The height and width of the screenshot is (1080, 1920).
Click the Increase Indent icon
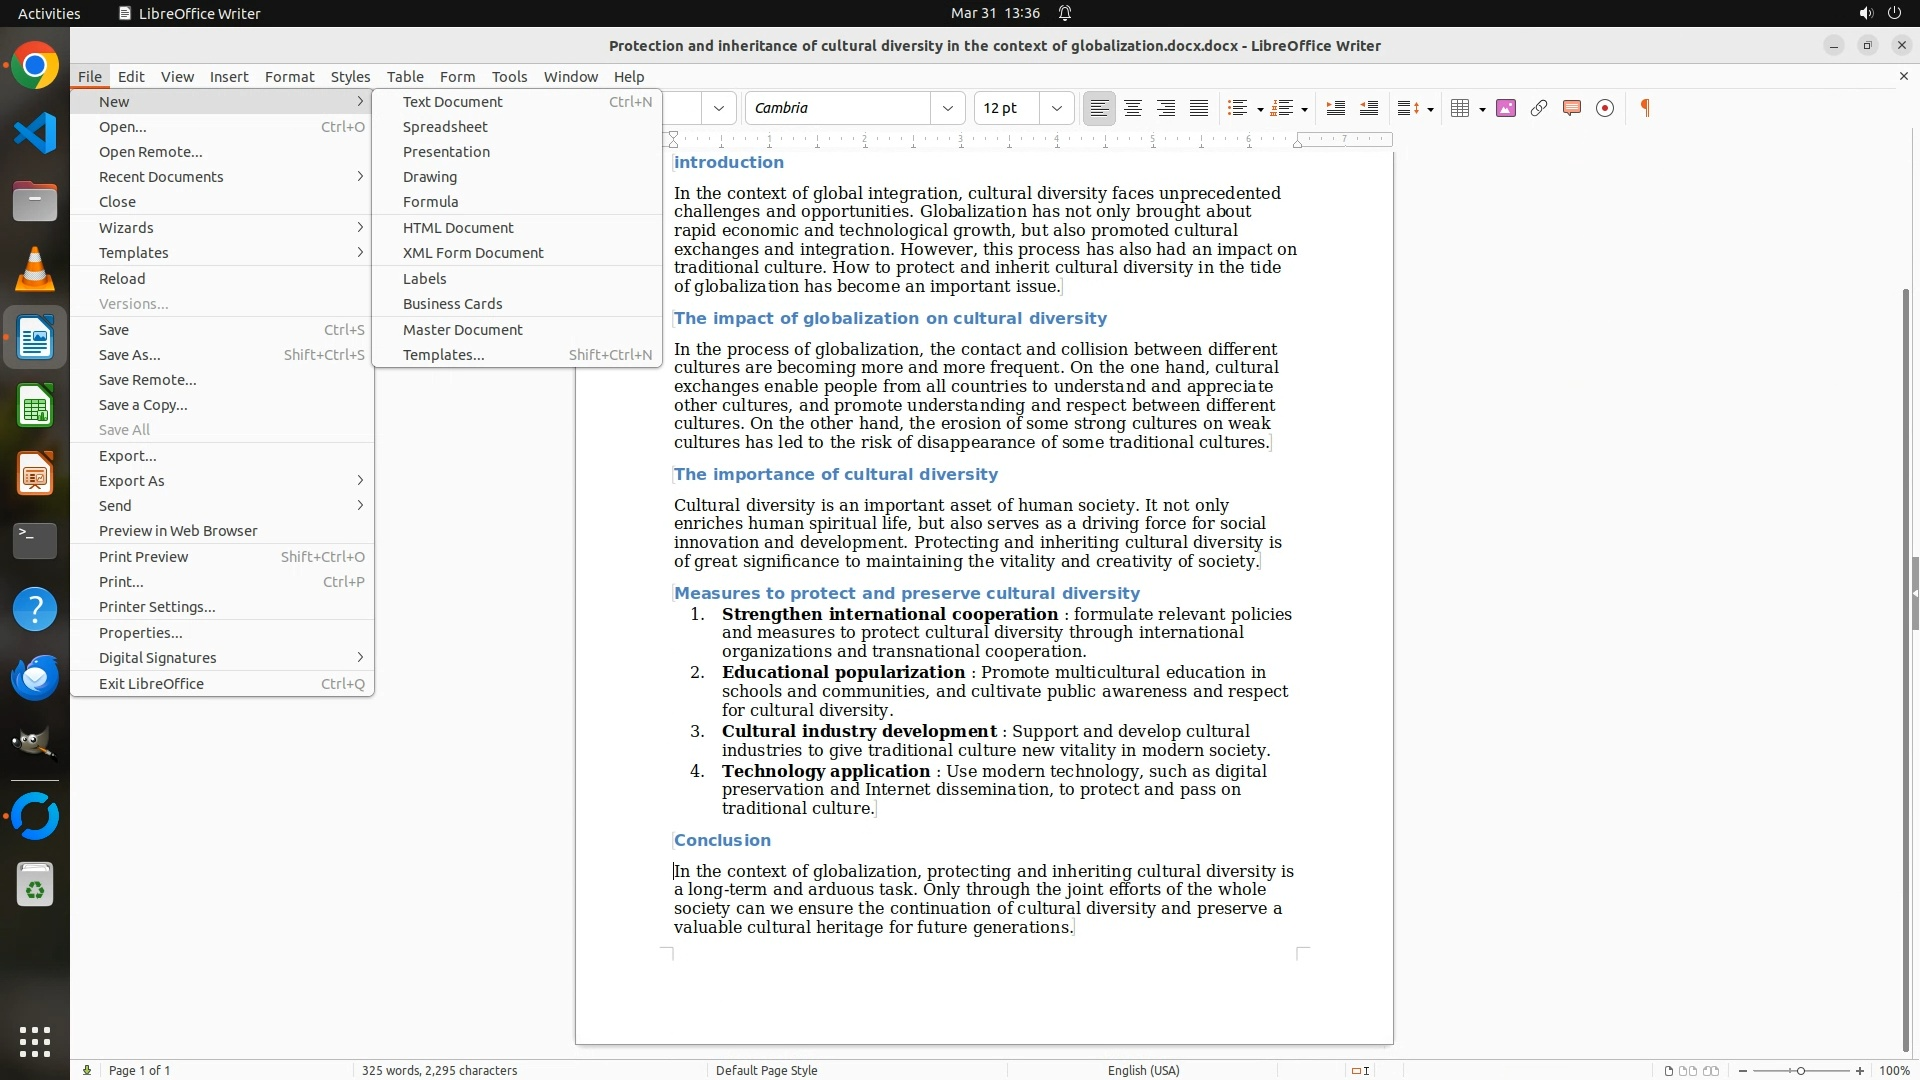point(1335,108)
